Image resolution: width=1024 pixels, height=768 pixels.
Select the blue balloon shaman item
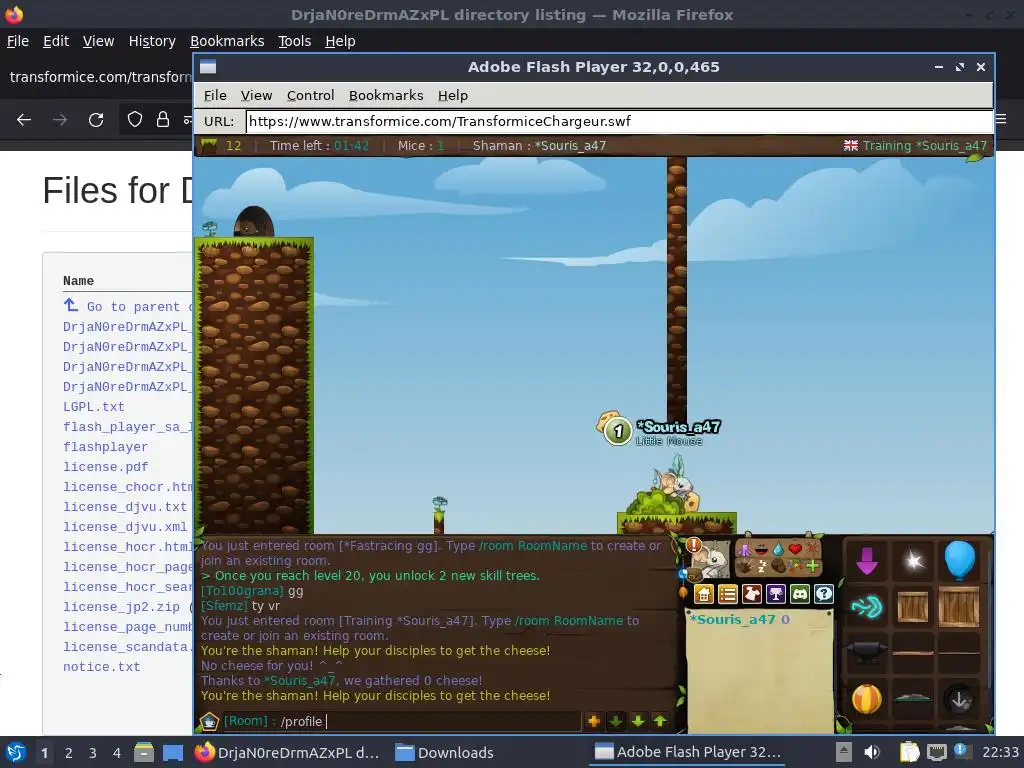[959, 560]
